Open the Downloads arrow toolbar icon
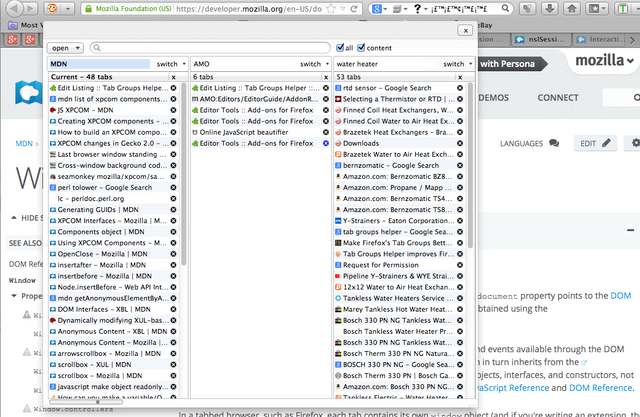The image size is (640, 417). (x=550, y=8)
